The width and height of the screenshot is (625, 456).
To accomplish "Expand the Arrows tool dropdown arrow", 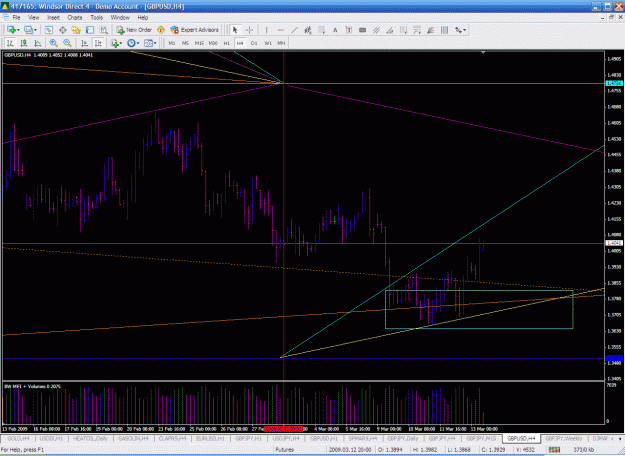I will 465,30.
